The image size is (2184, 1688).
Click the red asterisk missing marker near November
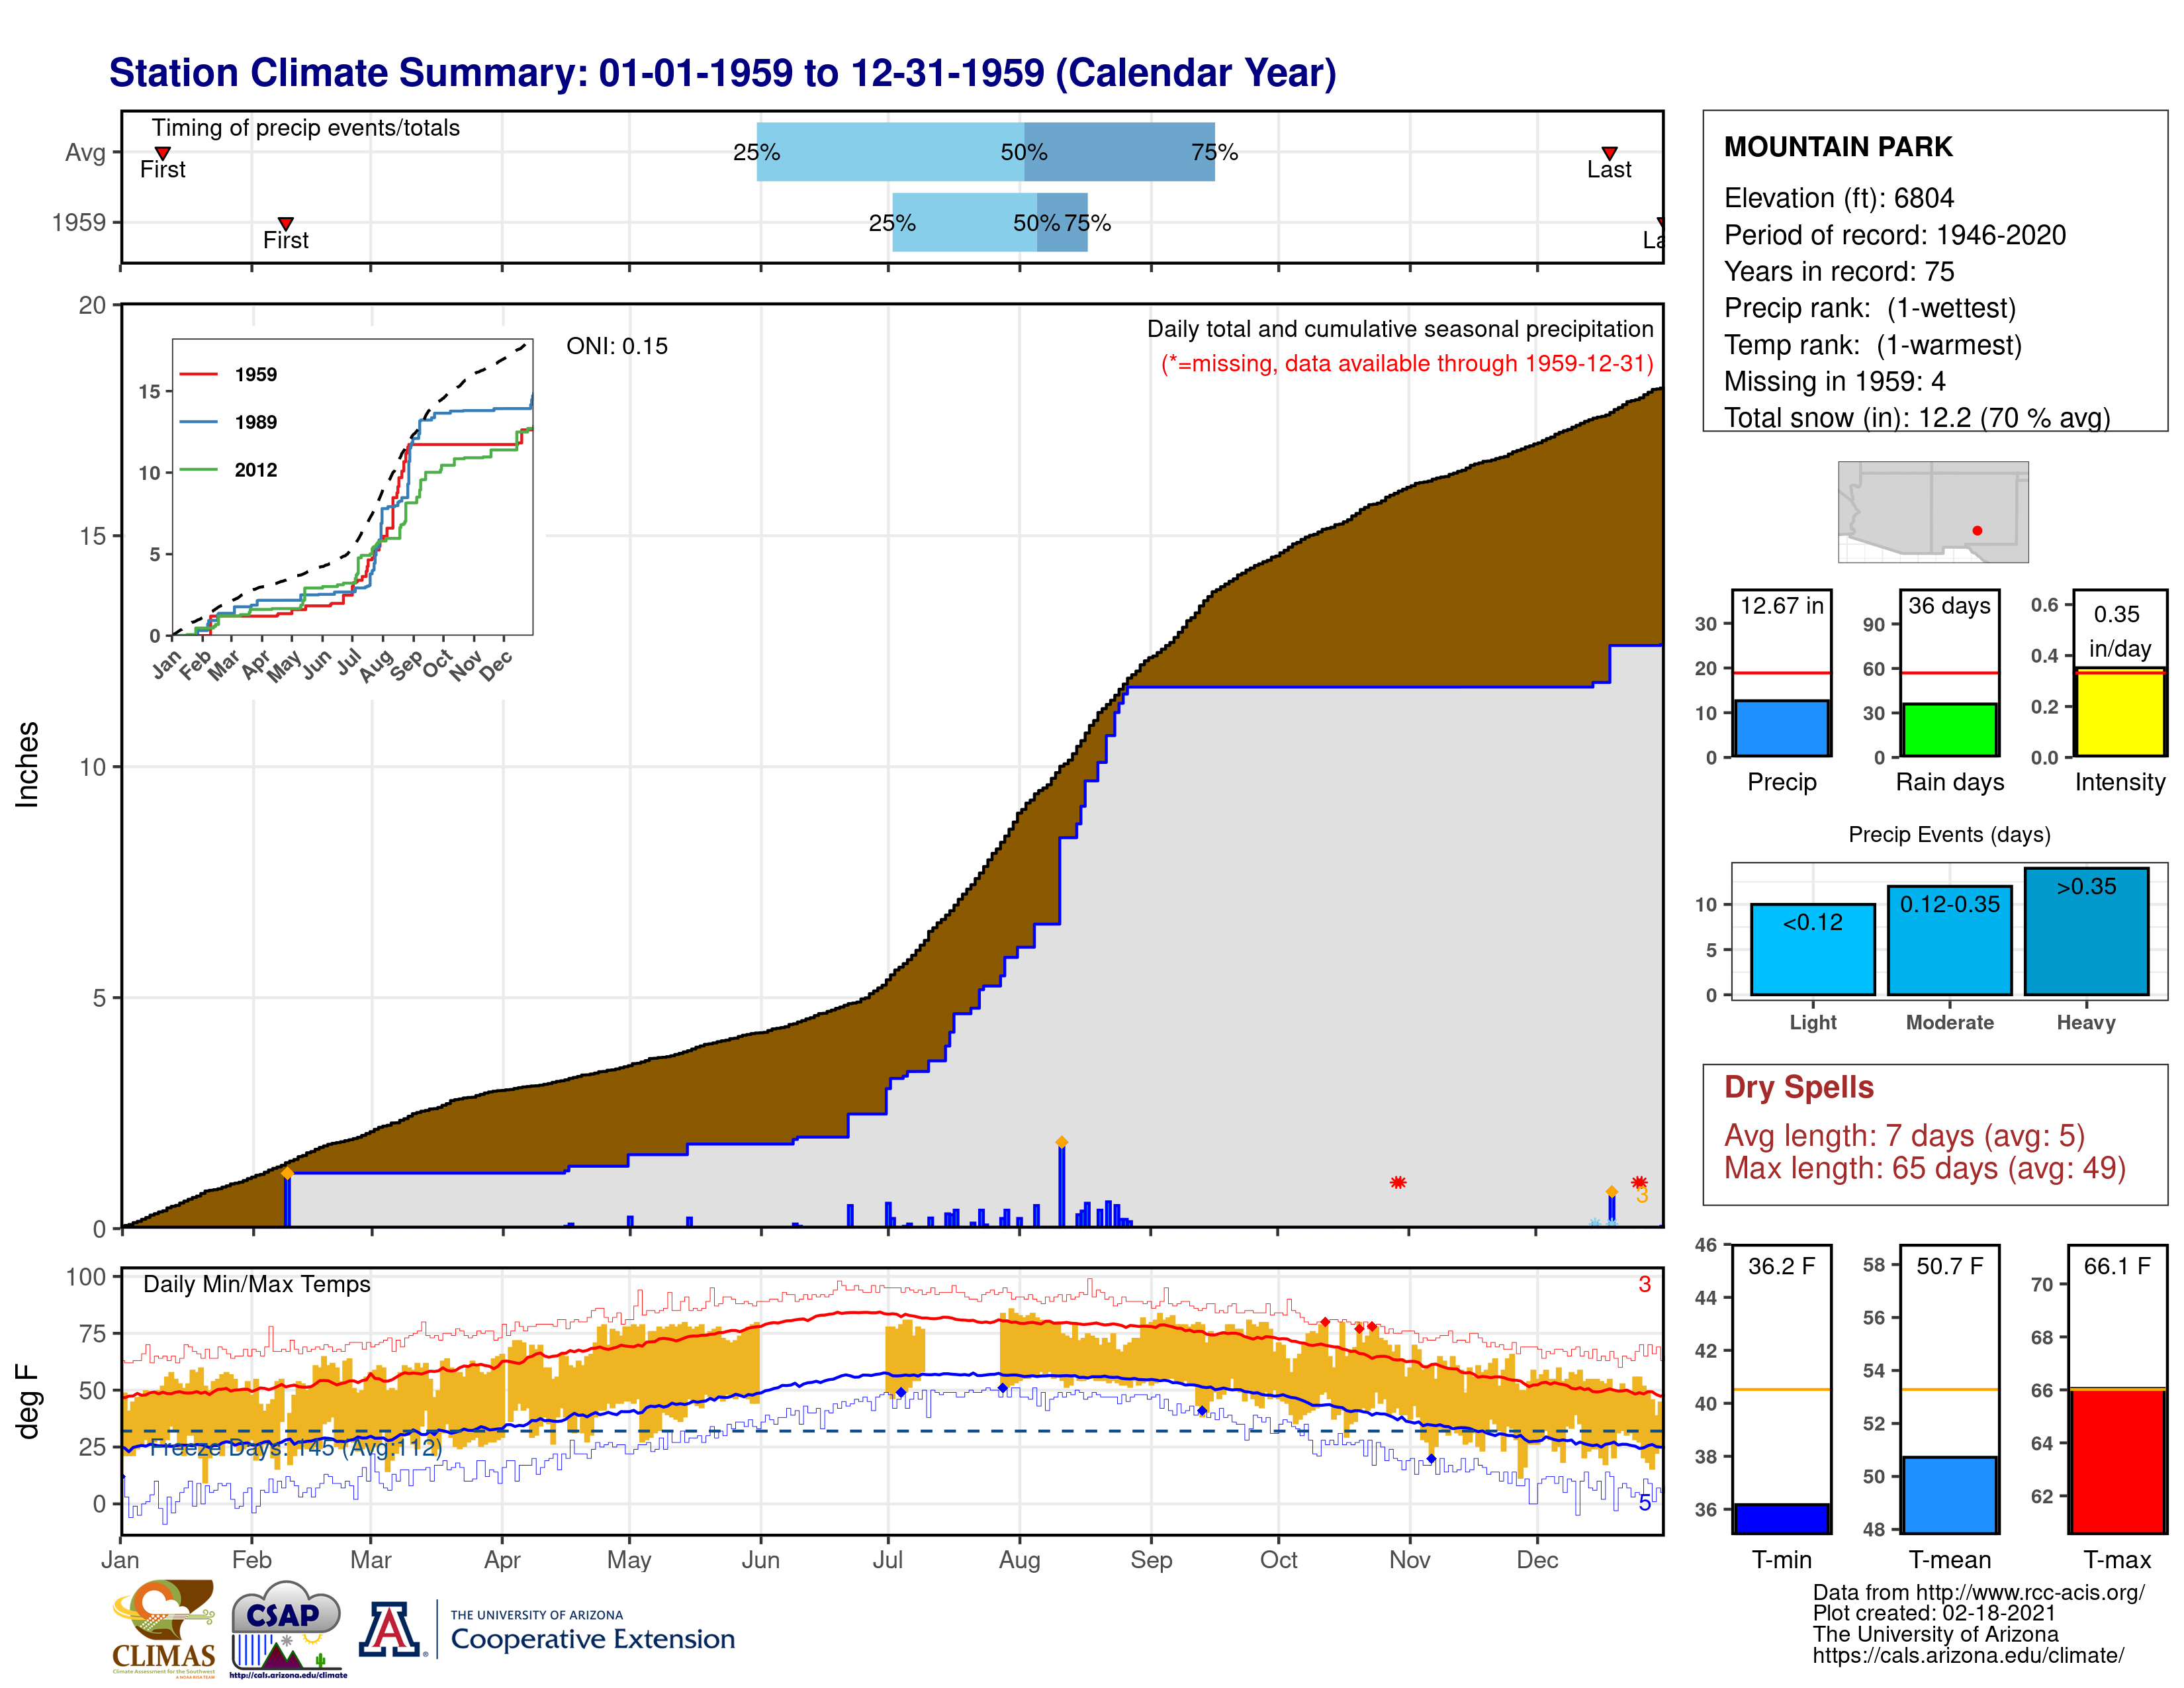click(1398, 1182)
